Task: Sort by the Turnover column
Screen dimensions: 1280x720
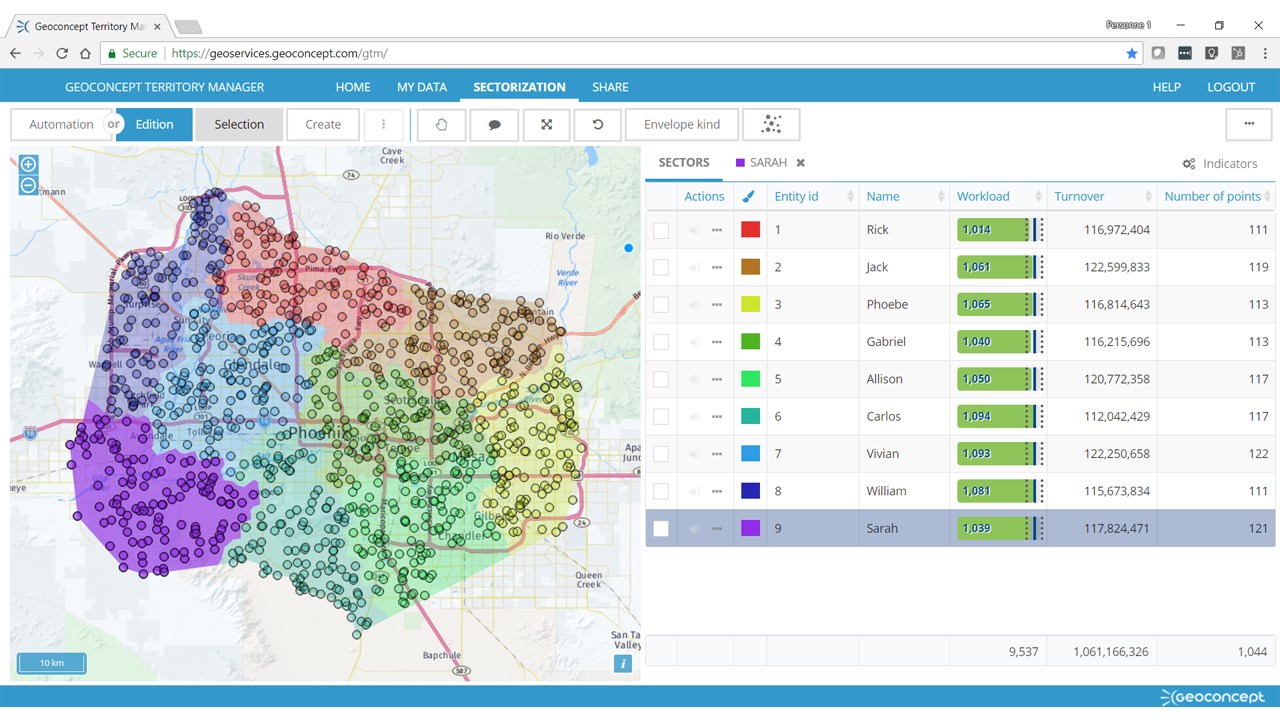Action: 1102,196
